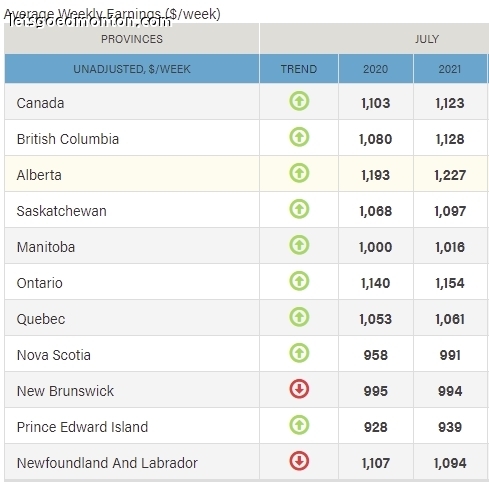Click Prince Edward Island's green trend icon
Viewport: 489px width, 488px height.
[299, 425]
